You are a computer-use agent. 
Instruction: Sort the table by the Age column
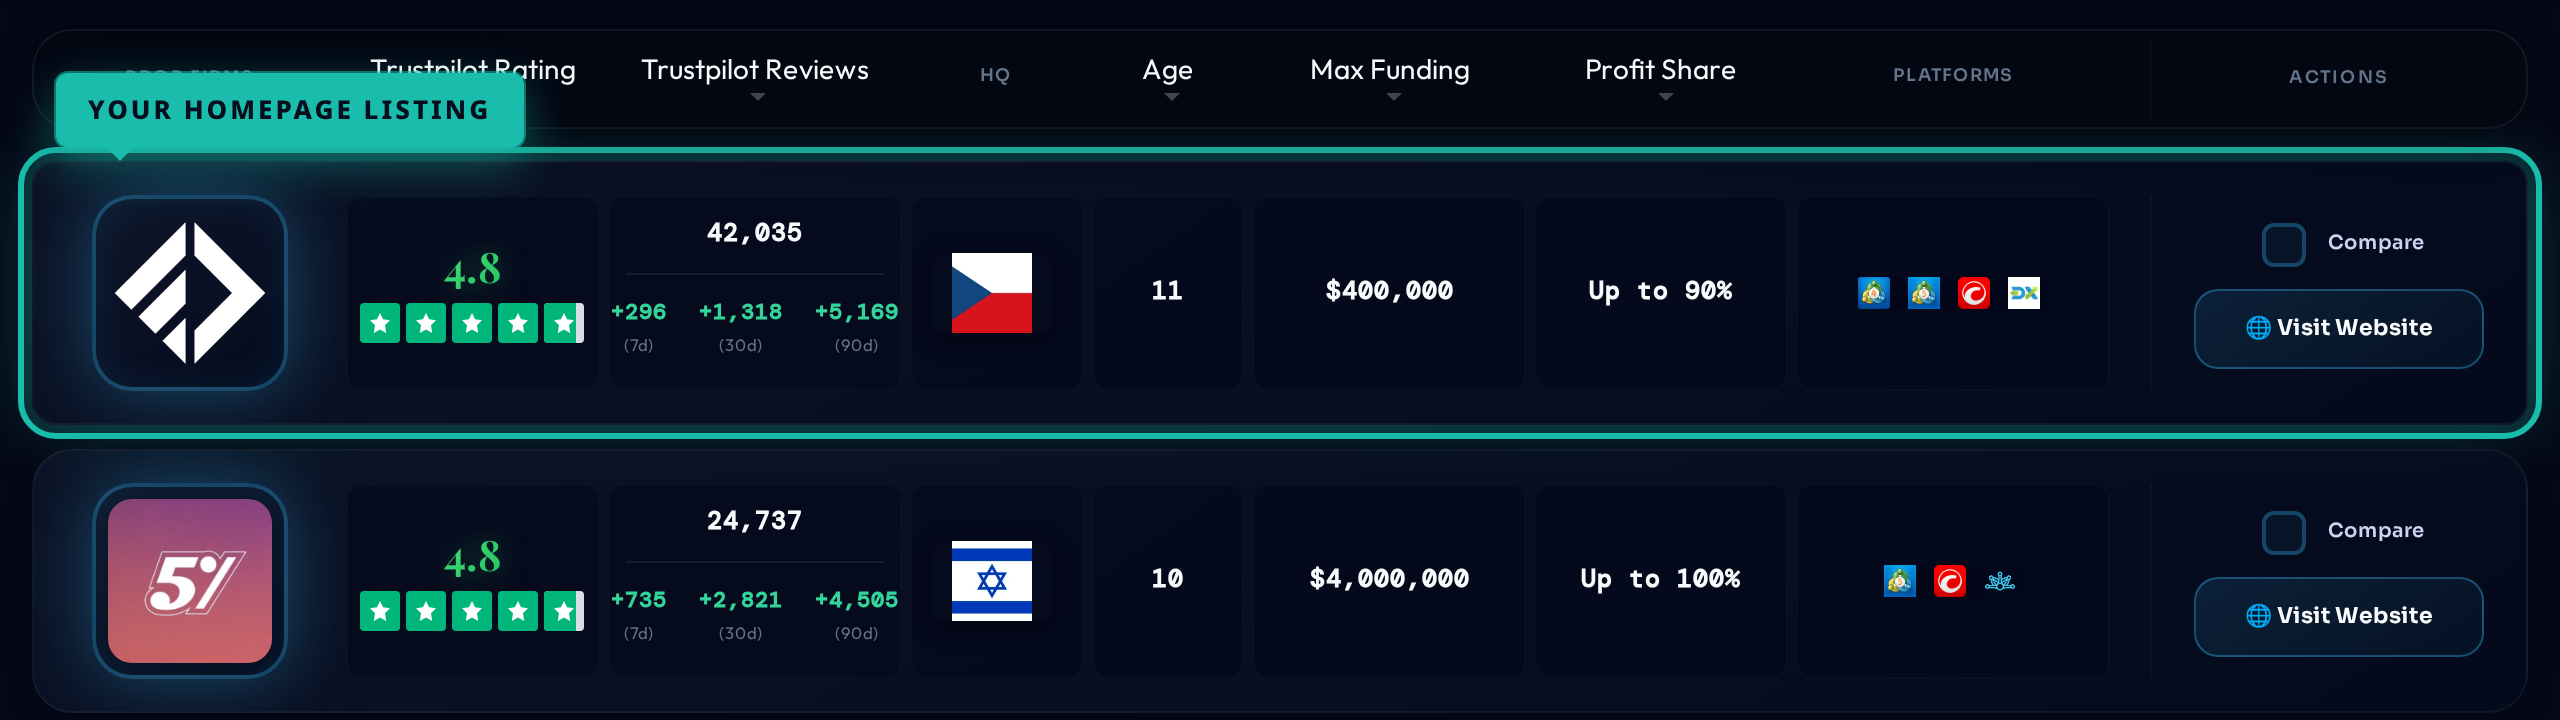(1171, 97)
